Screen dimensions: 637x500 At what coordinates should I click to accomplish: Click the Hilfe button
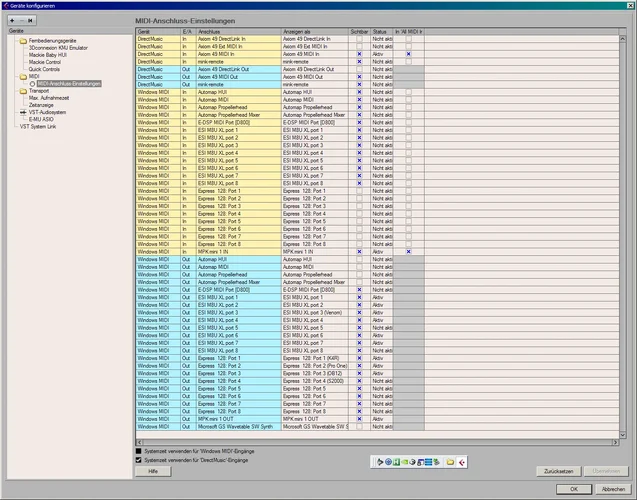[153, 471]
